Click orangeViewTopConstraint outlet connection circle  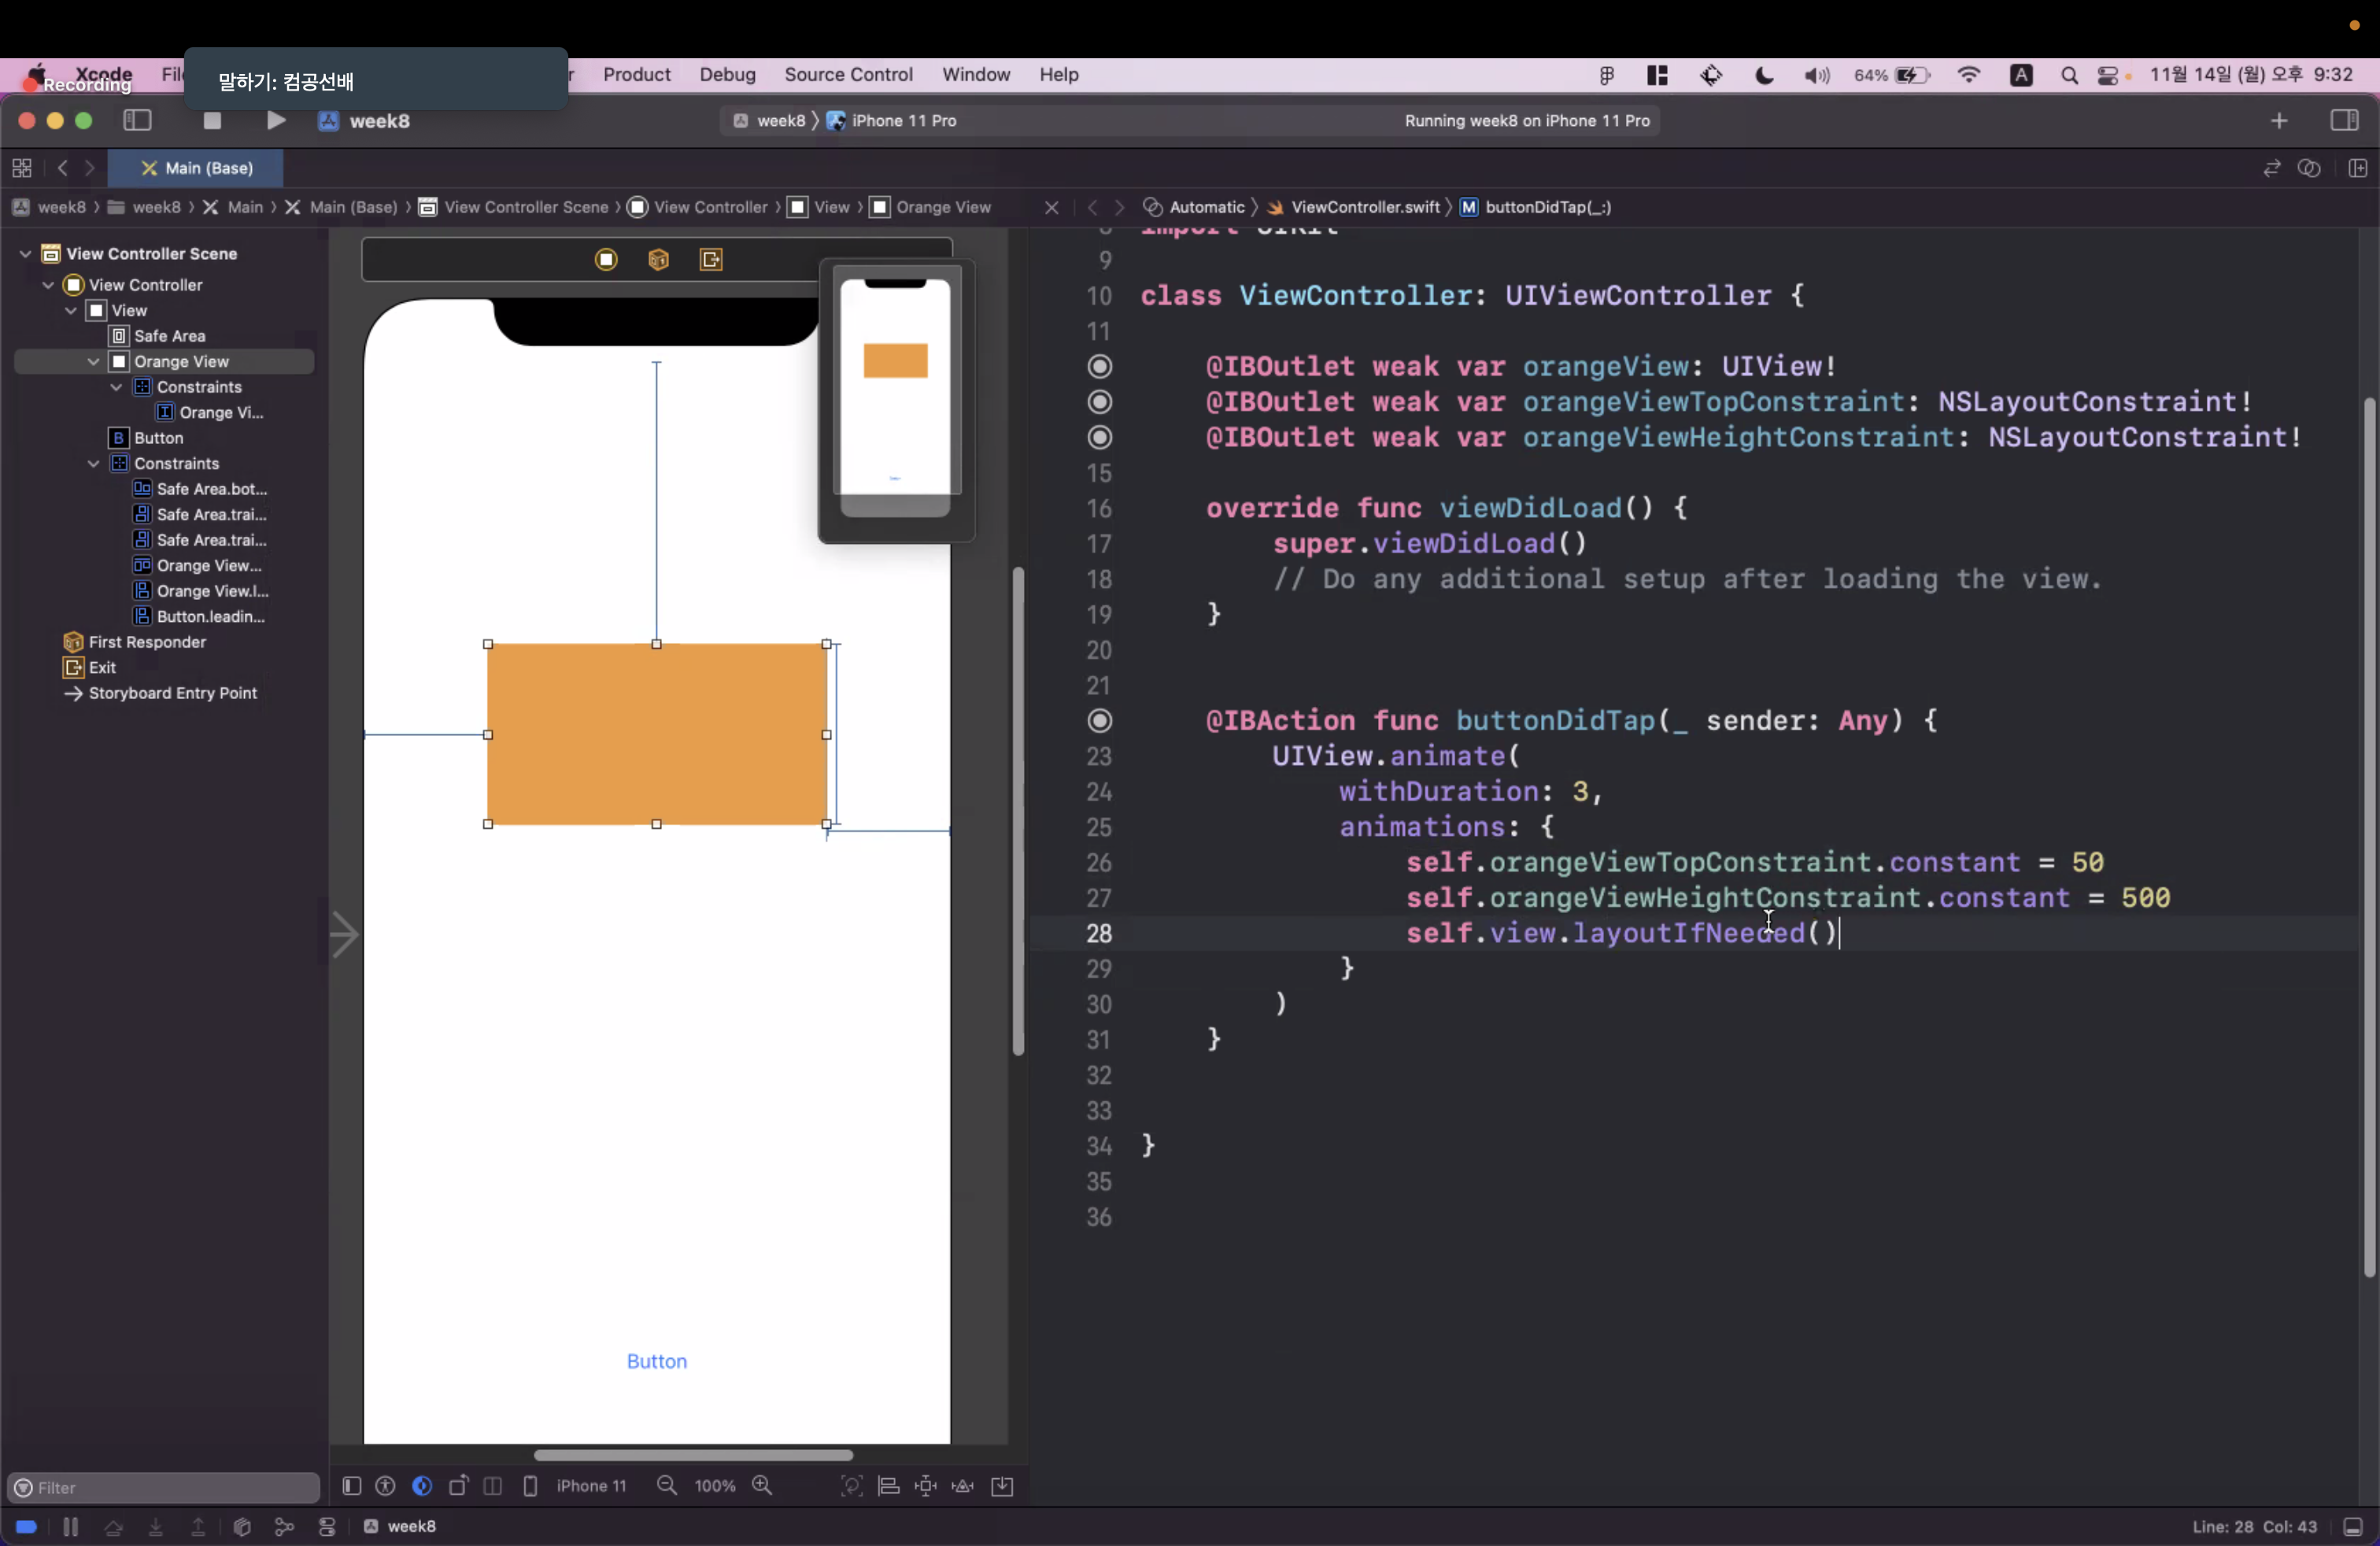pyautogui.click(x=1100, y=402)
